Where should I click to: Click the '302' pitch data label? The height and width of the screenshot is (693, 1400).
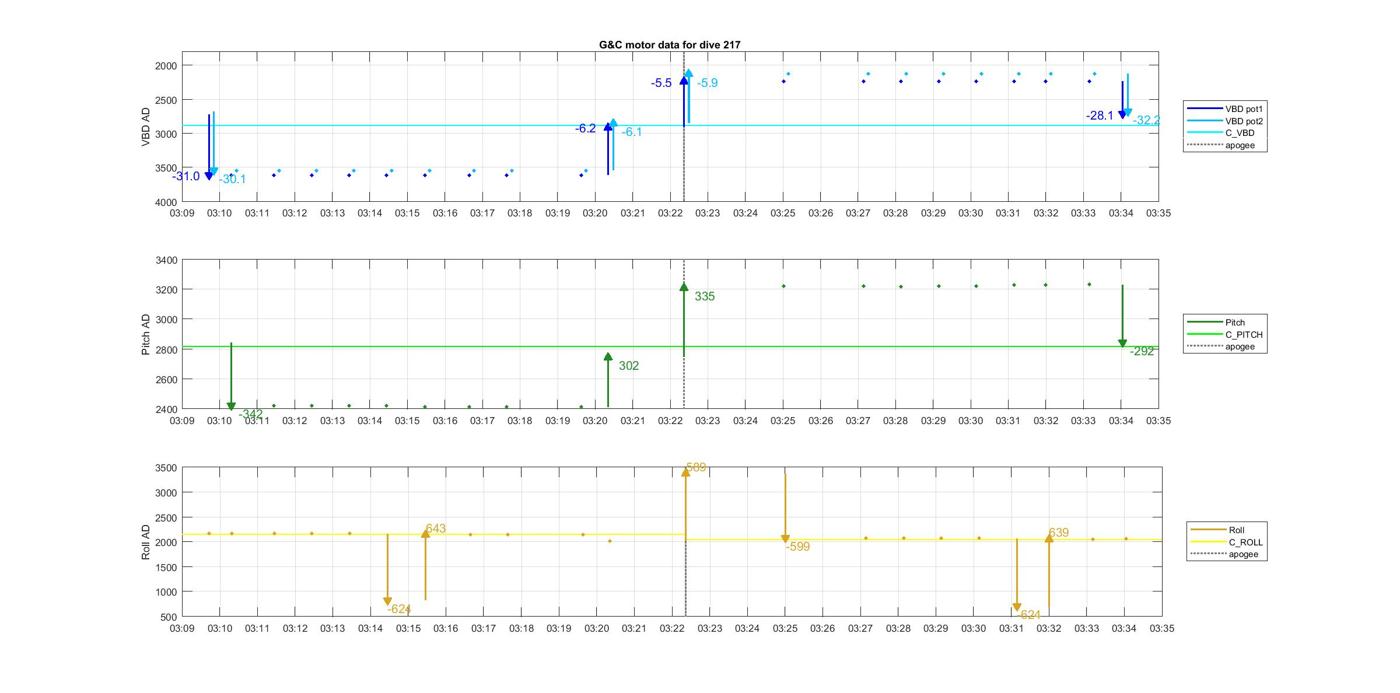pyautogui.click(x=629, y=366)
